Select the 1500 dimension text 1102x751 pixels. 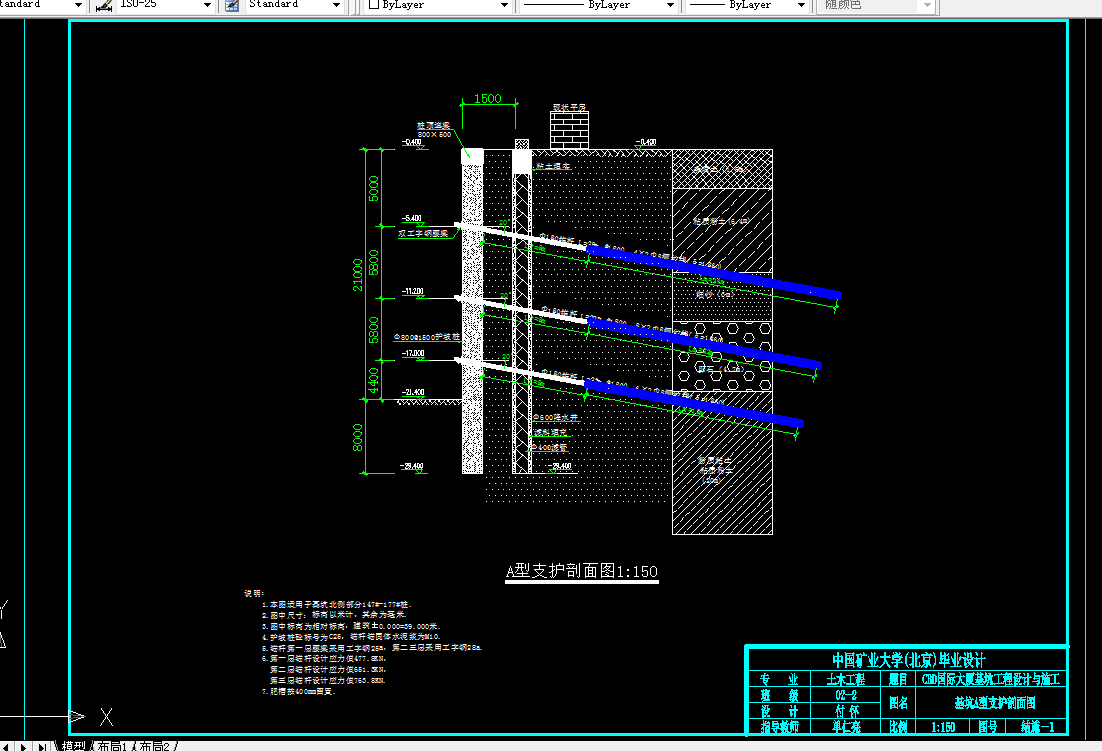click(488, 99)
